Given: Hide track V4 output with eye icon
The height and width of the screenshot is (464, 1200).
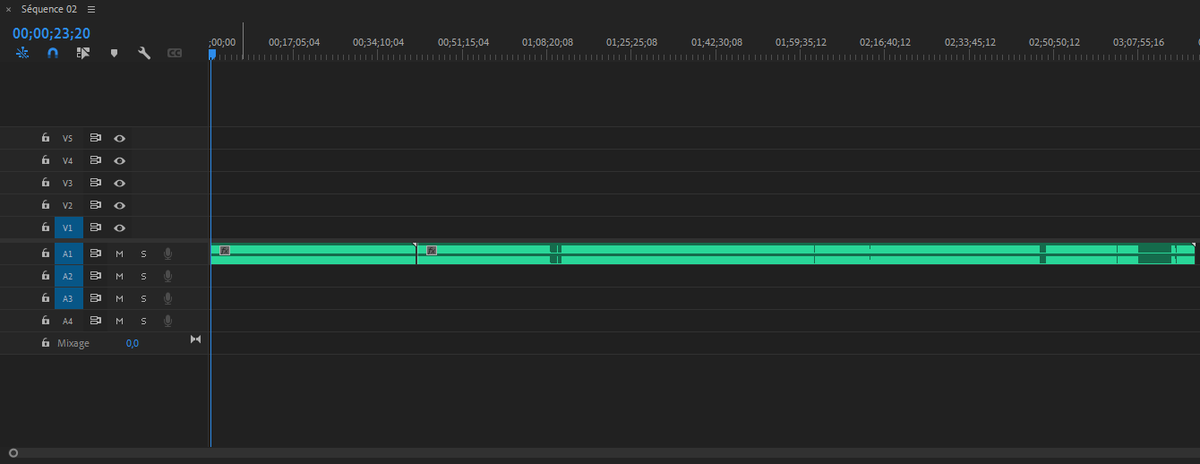Looking at the screenshot, I should 119,160.
